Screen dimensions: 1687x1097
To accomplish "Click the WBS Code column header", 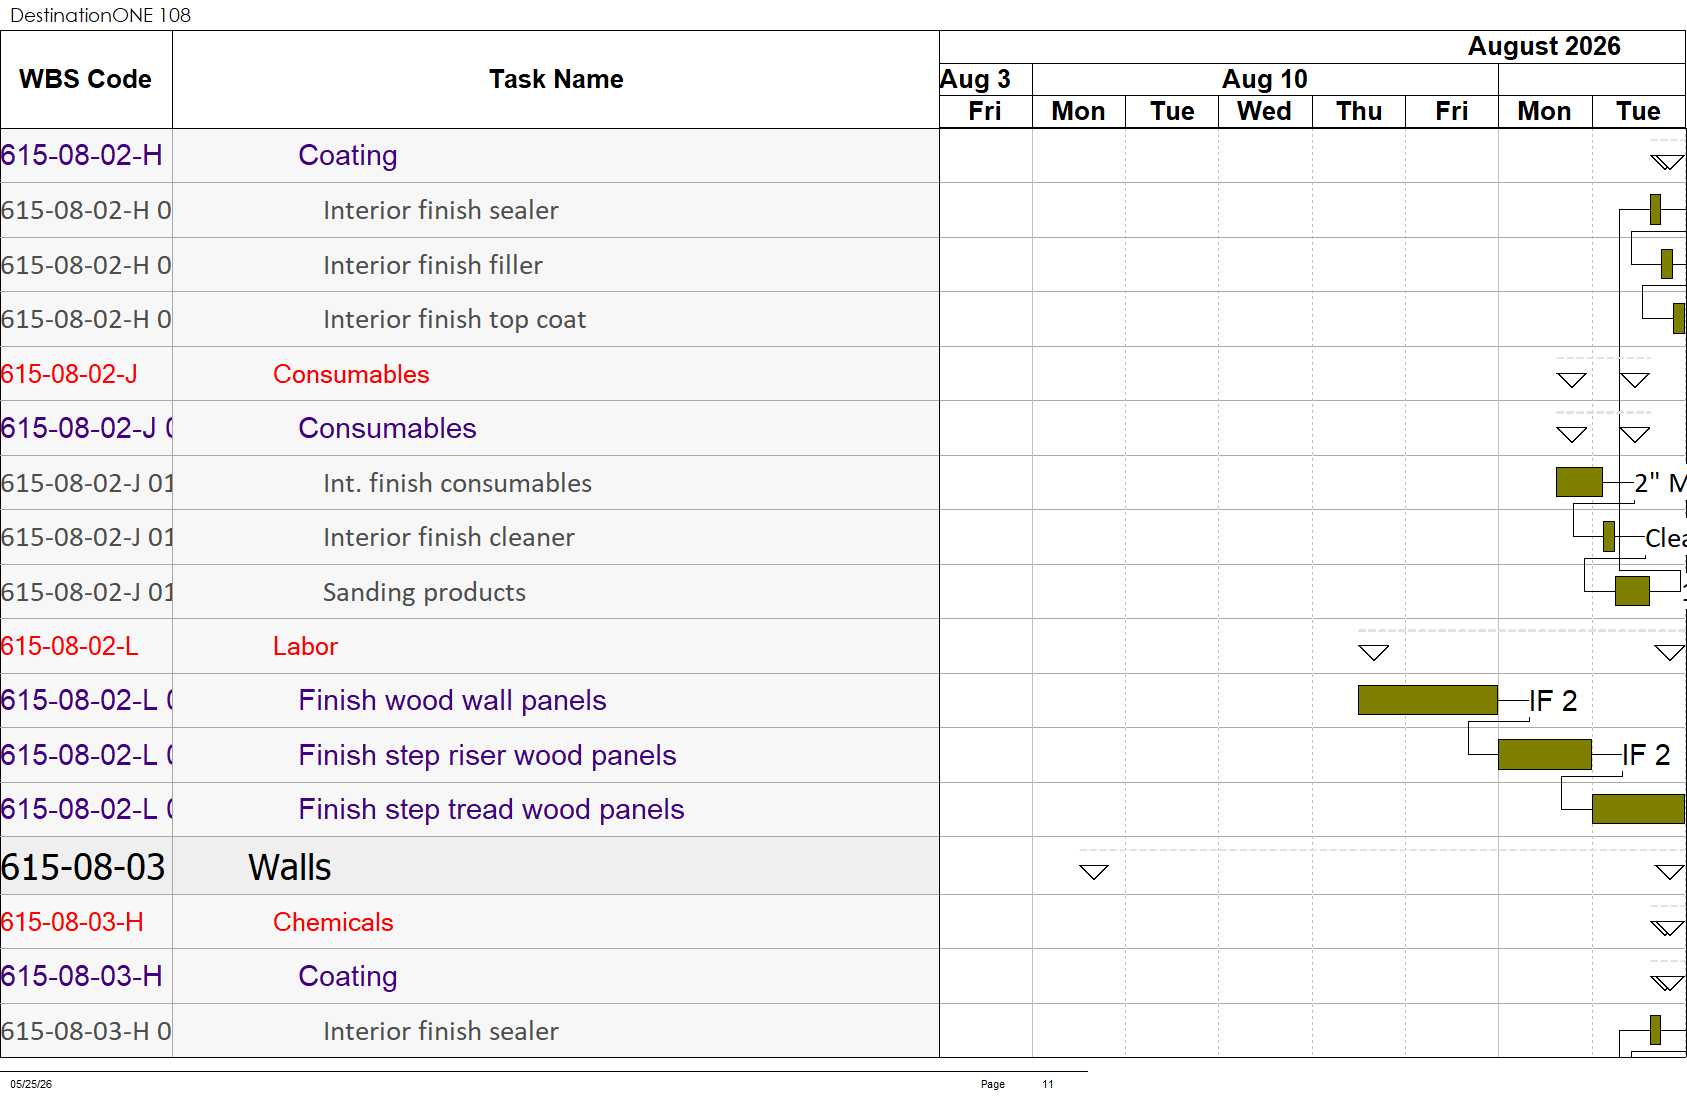I will click(86, 79).
